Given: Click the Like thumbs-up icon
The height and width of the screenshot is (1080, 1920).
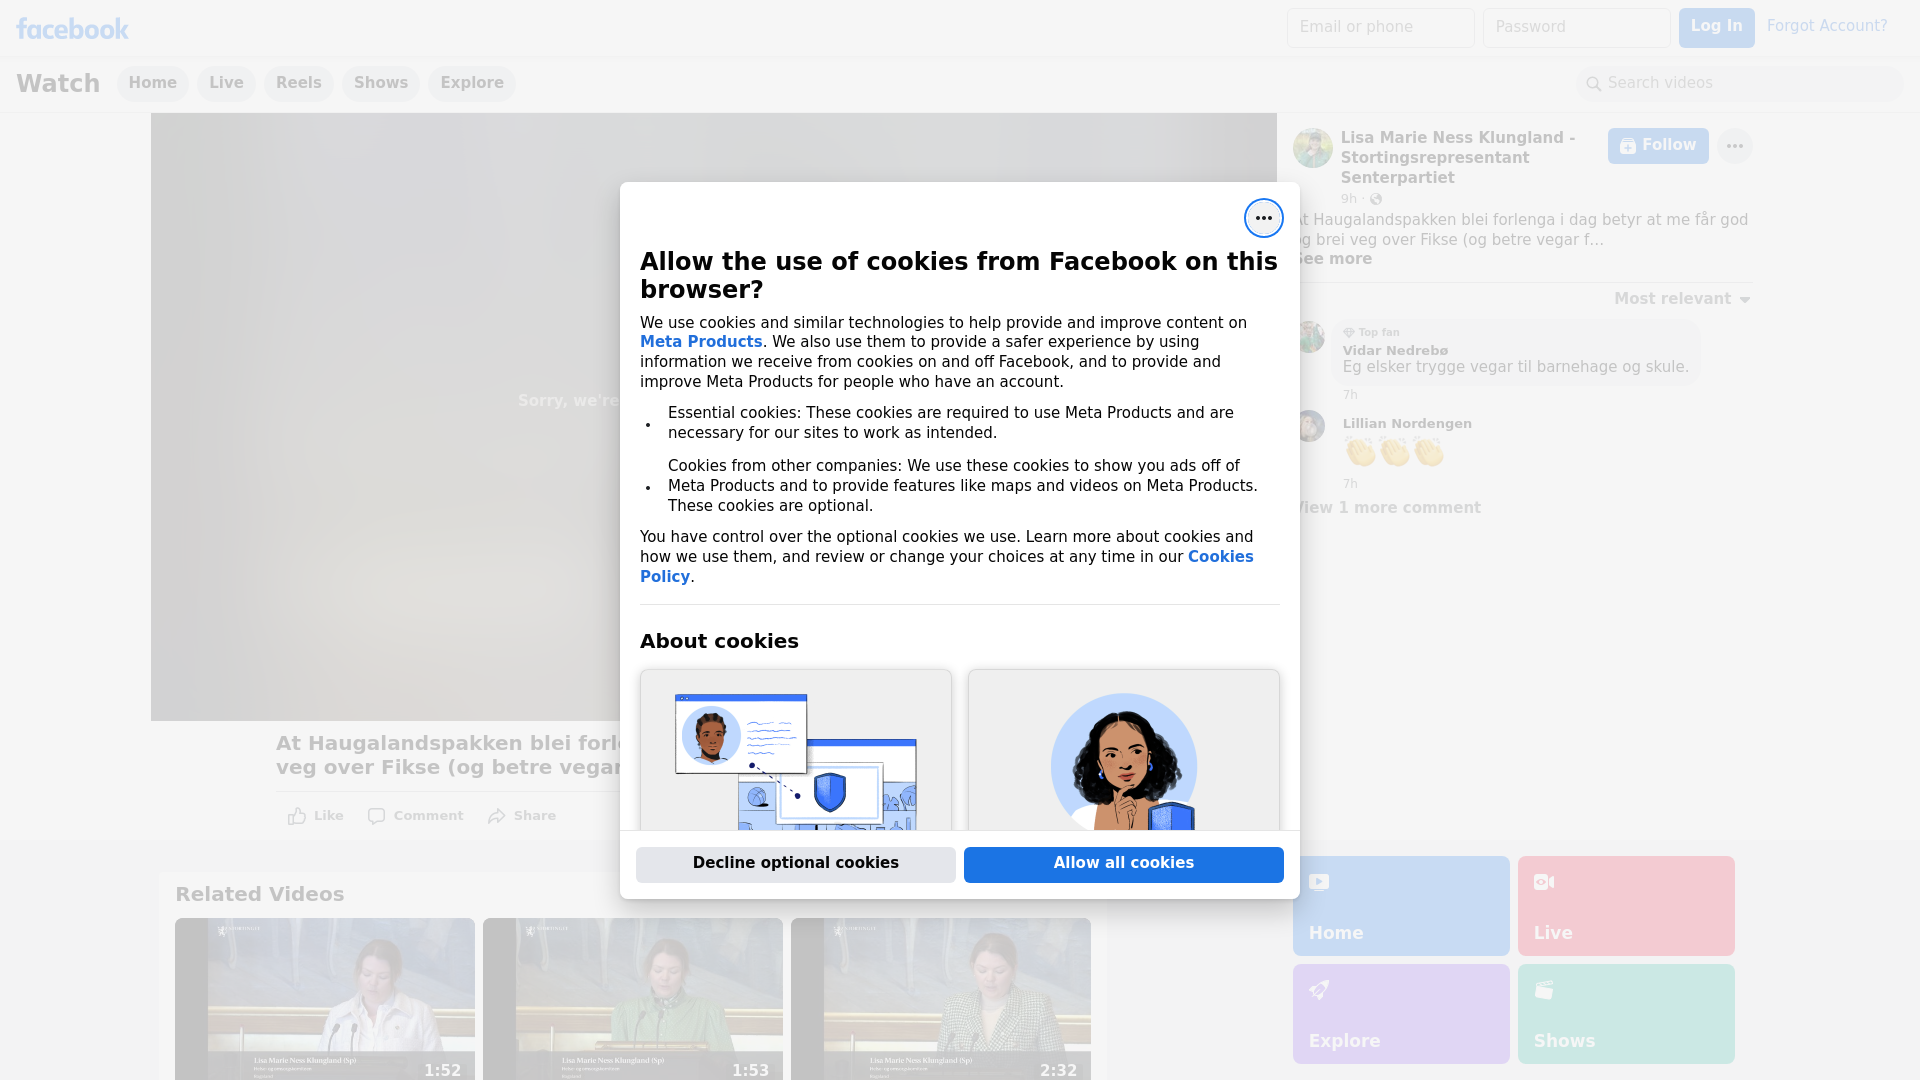Looking at the screenshot, I should (297, 816).
